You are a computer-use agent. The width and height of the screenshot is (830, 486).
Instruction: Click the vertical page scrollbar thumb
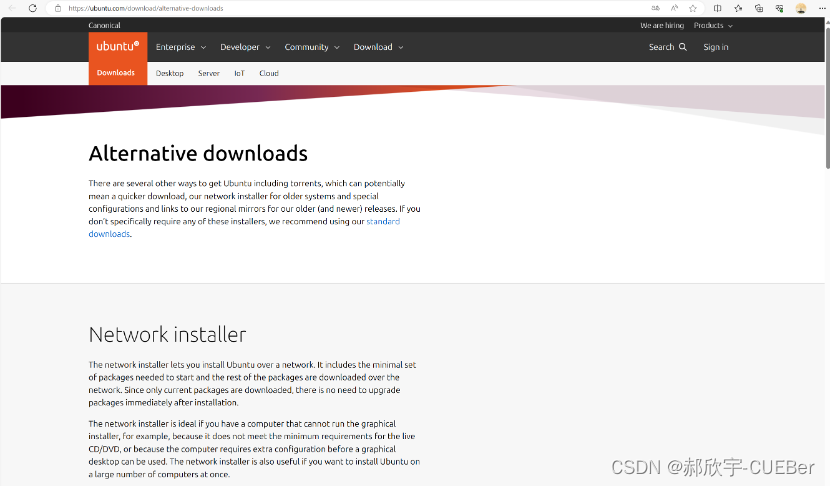tap(827, 98)
